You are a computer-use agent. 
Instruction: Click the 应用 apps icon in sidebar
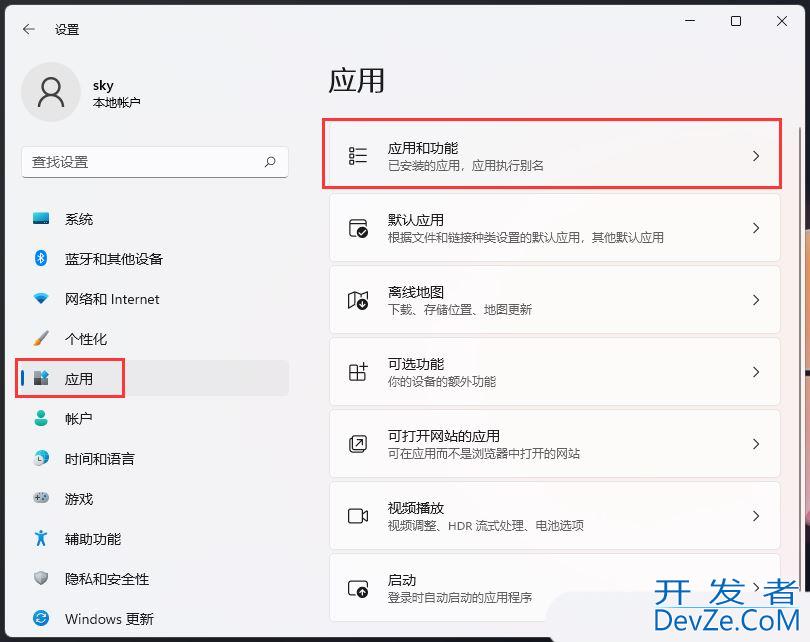pos(41,378)
